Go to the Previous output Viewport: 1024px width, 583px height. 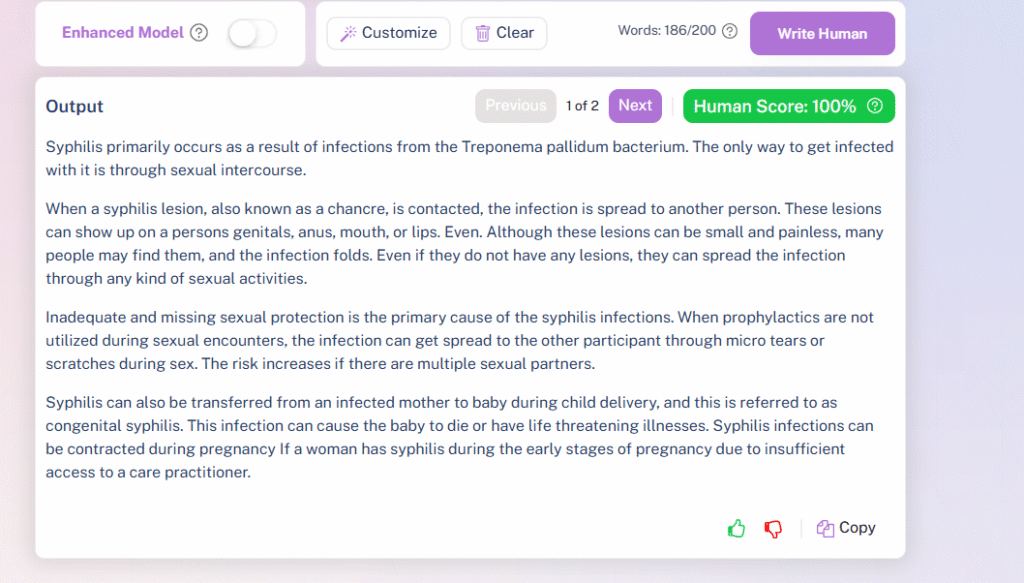[515, 106]
